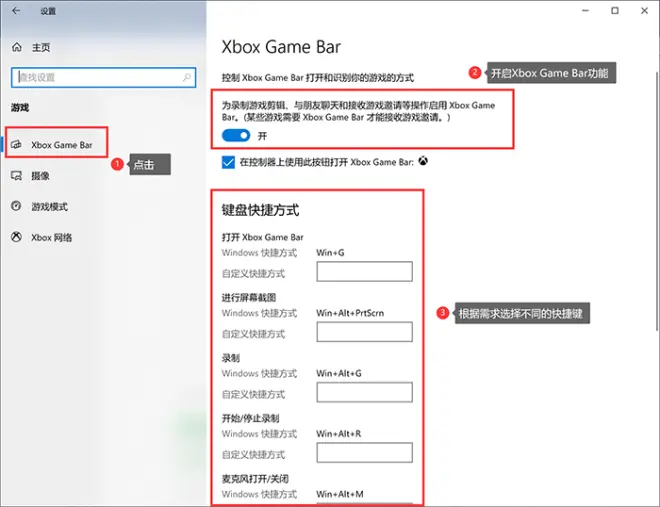660x507 pixels.
Task: Click custom shortcut field for 打开 Xbox Game Bar
Action: pos(365,271)
